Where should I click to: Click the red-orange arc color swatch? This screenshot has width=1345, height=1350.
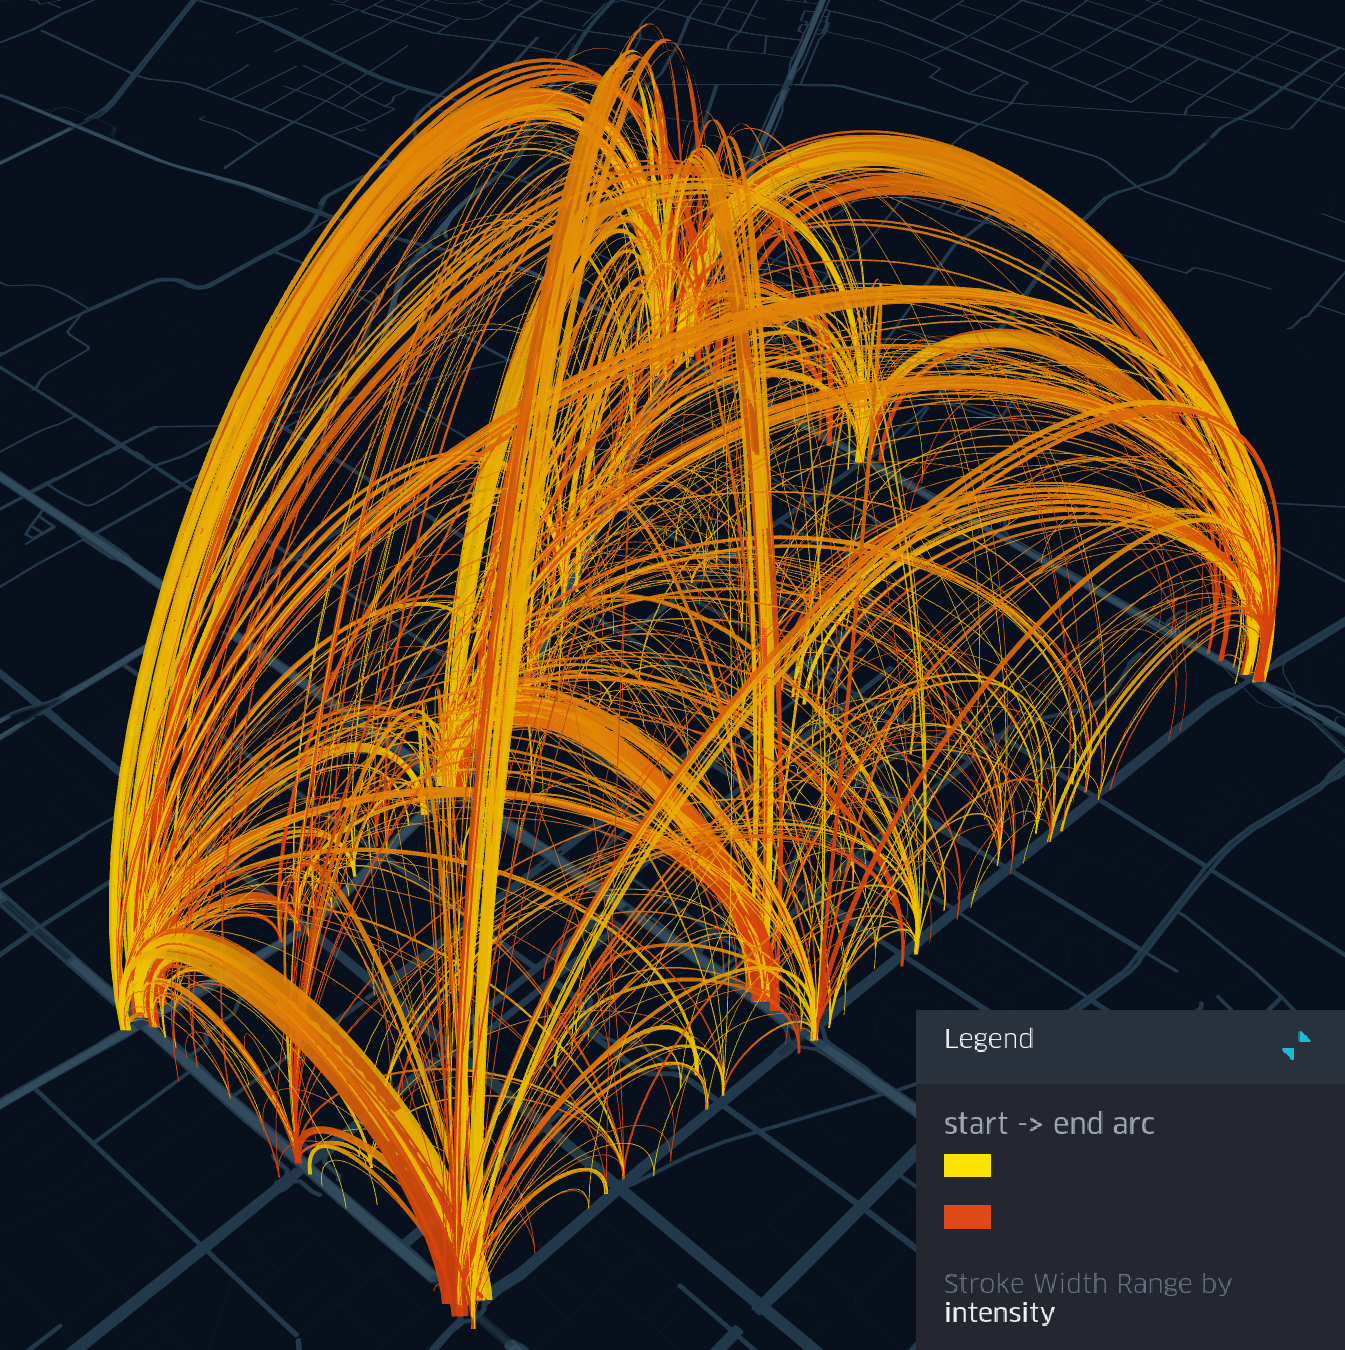point(967,1217)
